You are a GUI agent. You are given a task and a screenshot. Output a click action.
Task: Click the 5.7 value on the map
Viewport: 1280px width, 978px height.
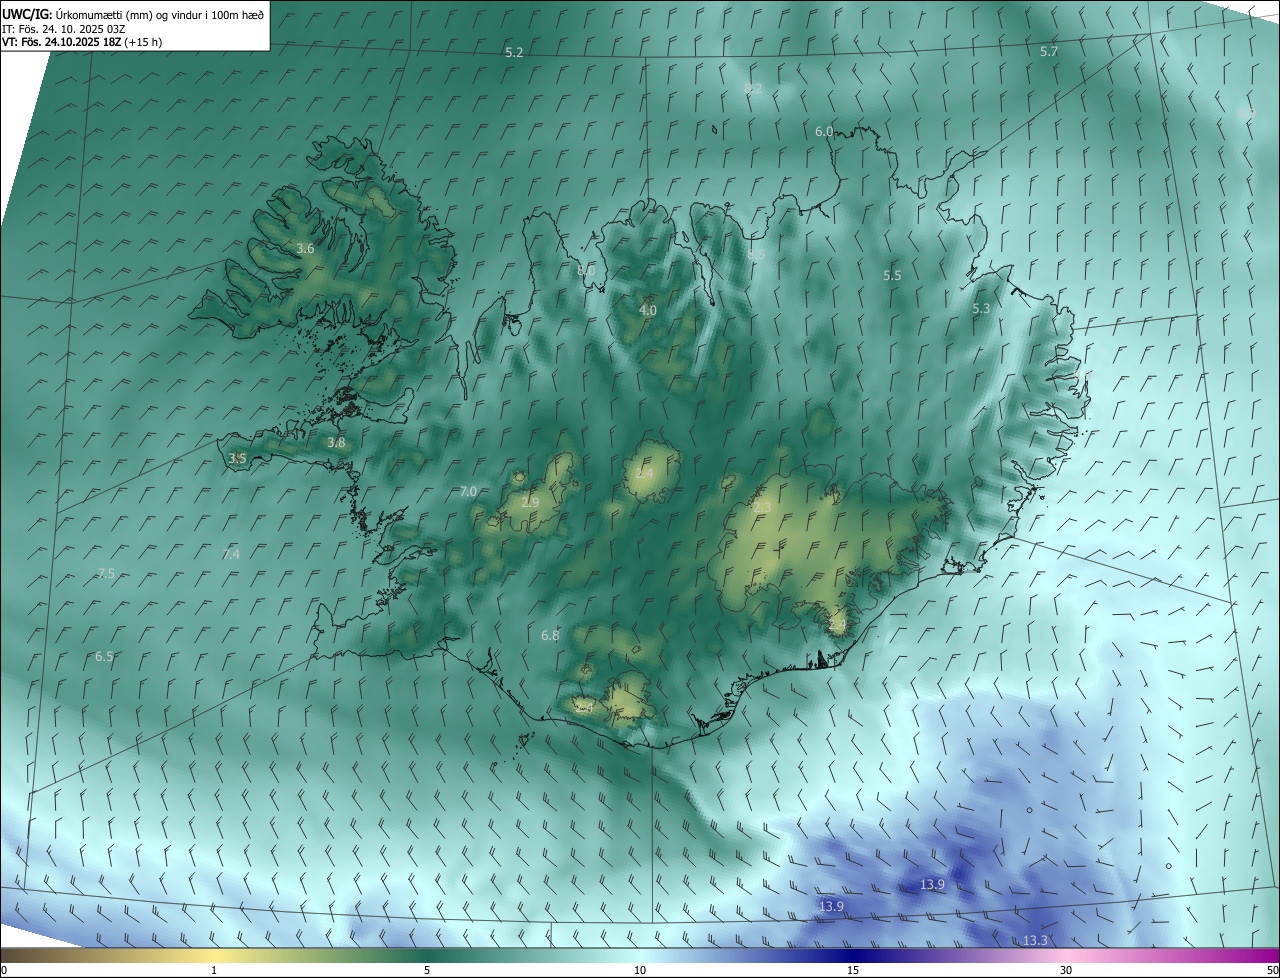pos(1049,51)
